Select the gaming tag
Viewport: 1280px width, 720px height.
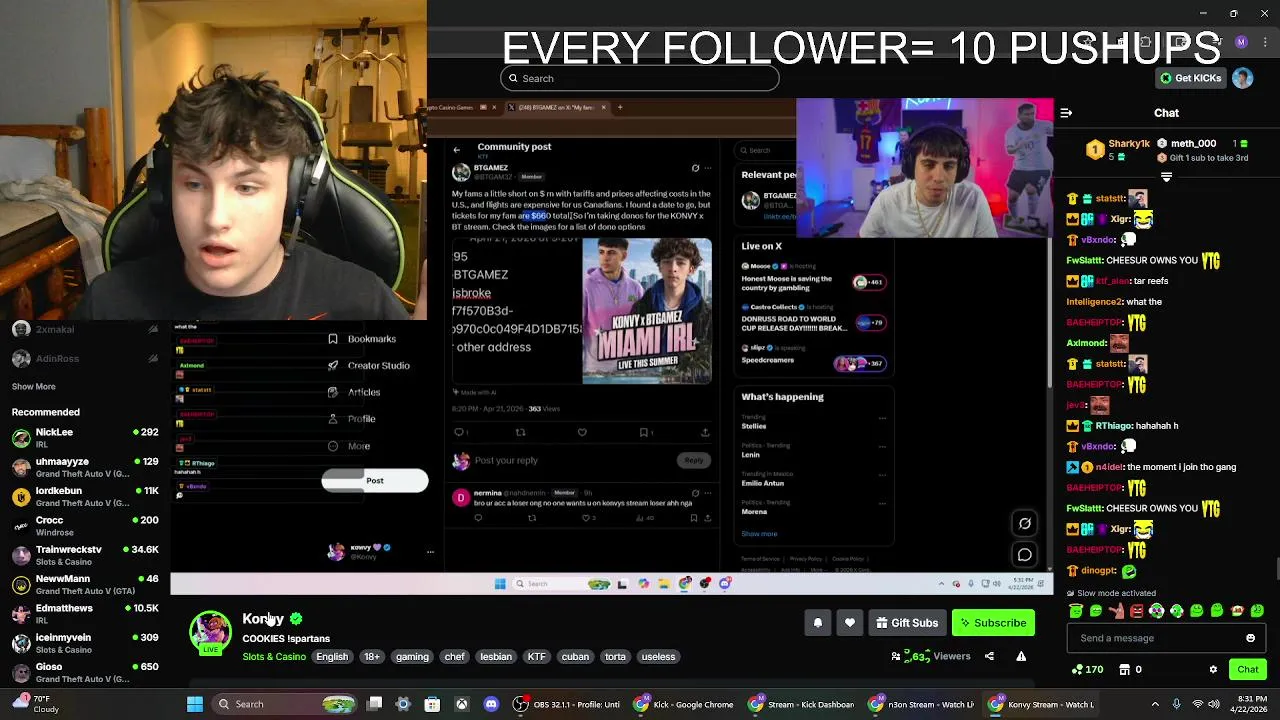click(412, 657)
